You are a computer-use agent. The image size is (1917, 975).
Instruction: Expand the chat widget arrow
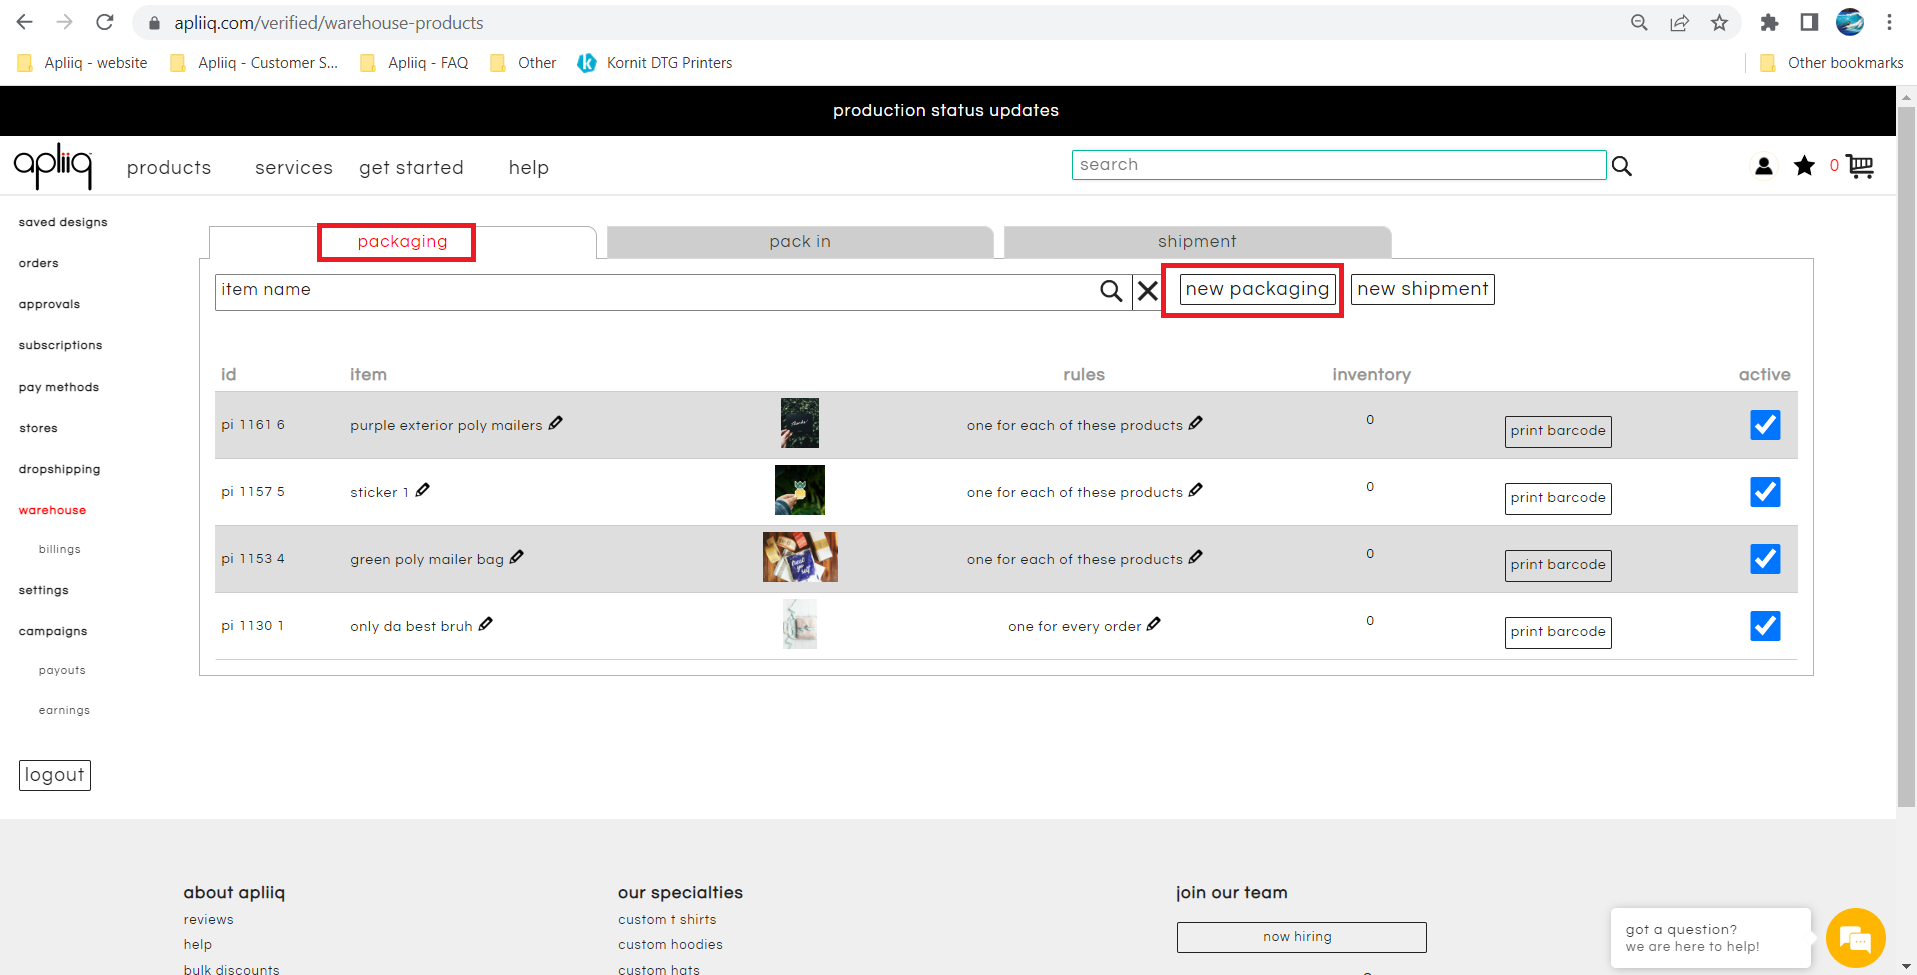1904,964
